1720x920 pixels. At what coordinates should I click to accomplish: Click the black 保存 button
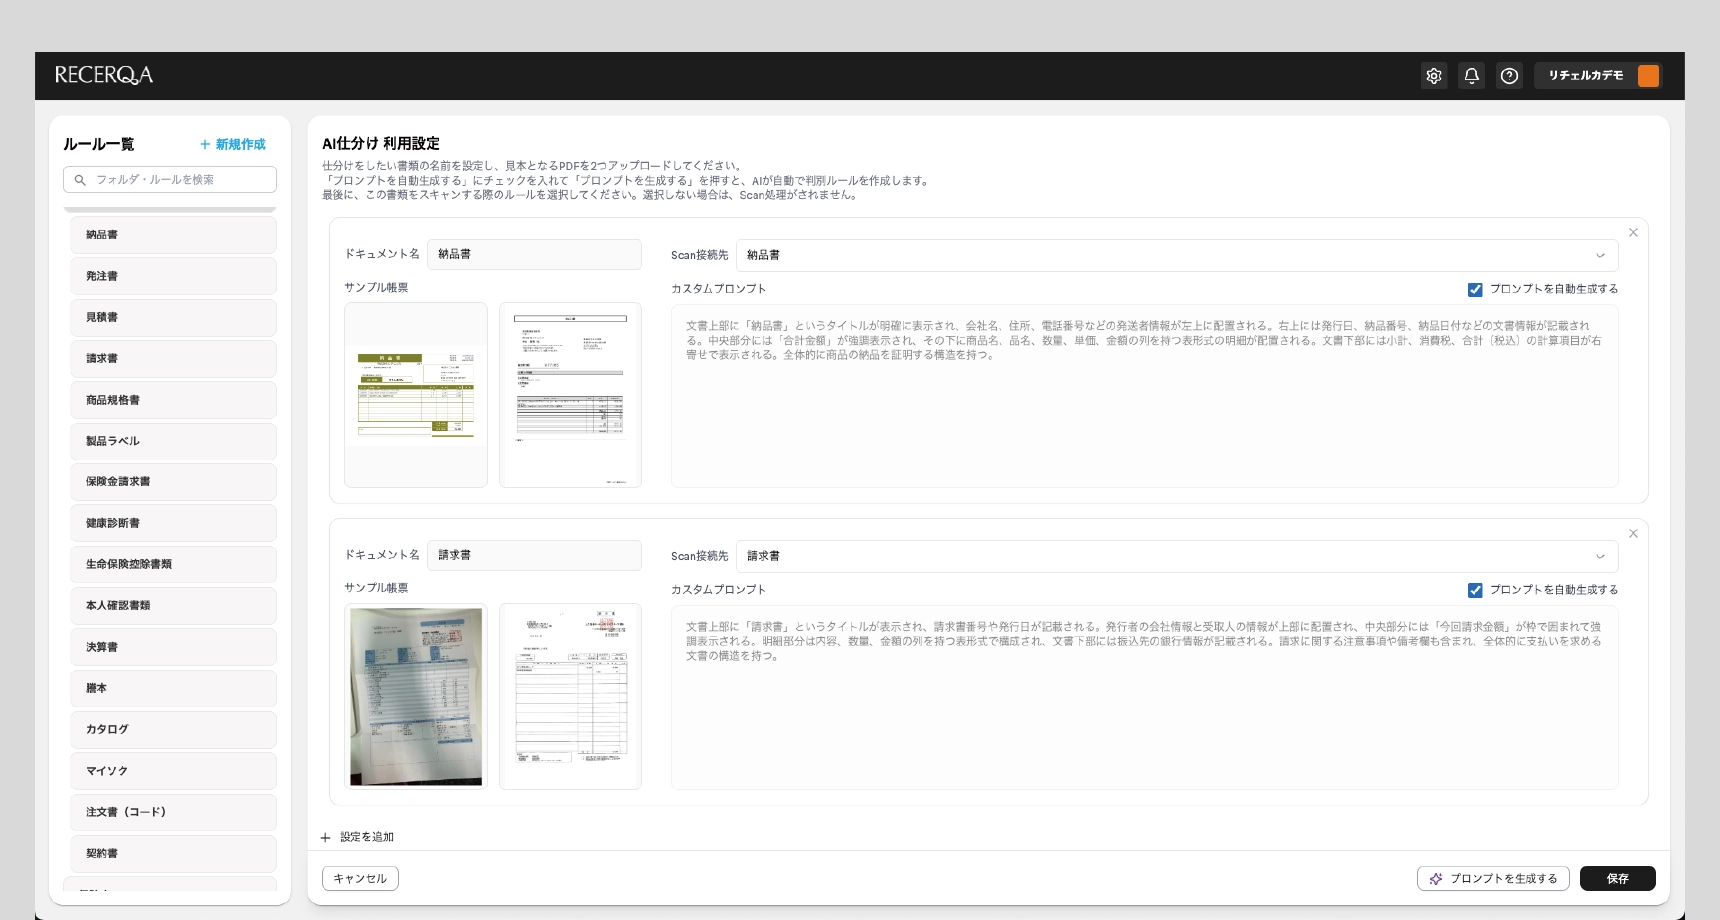point(1617,878)
